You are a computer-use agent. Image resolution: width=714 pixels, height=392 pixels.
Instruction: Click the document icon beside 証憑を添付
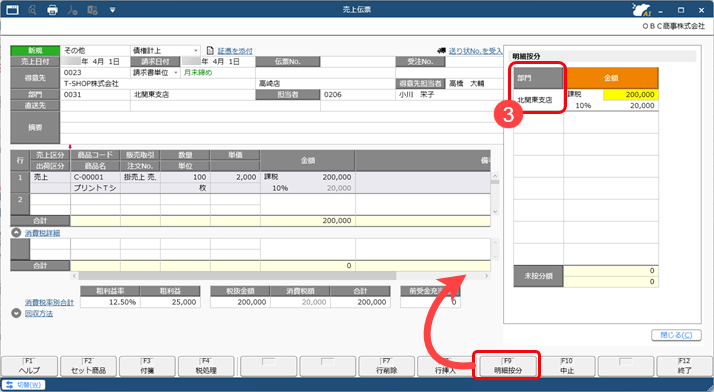210,51
